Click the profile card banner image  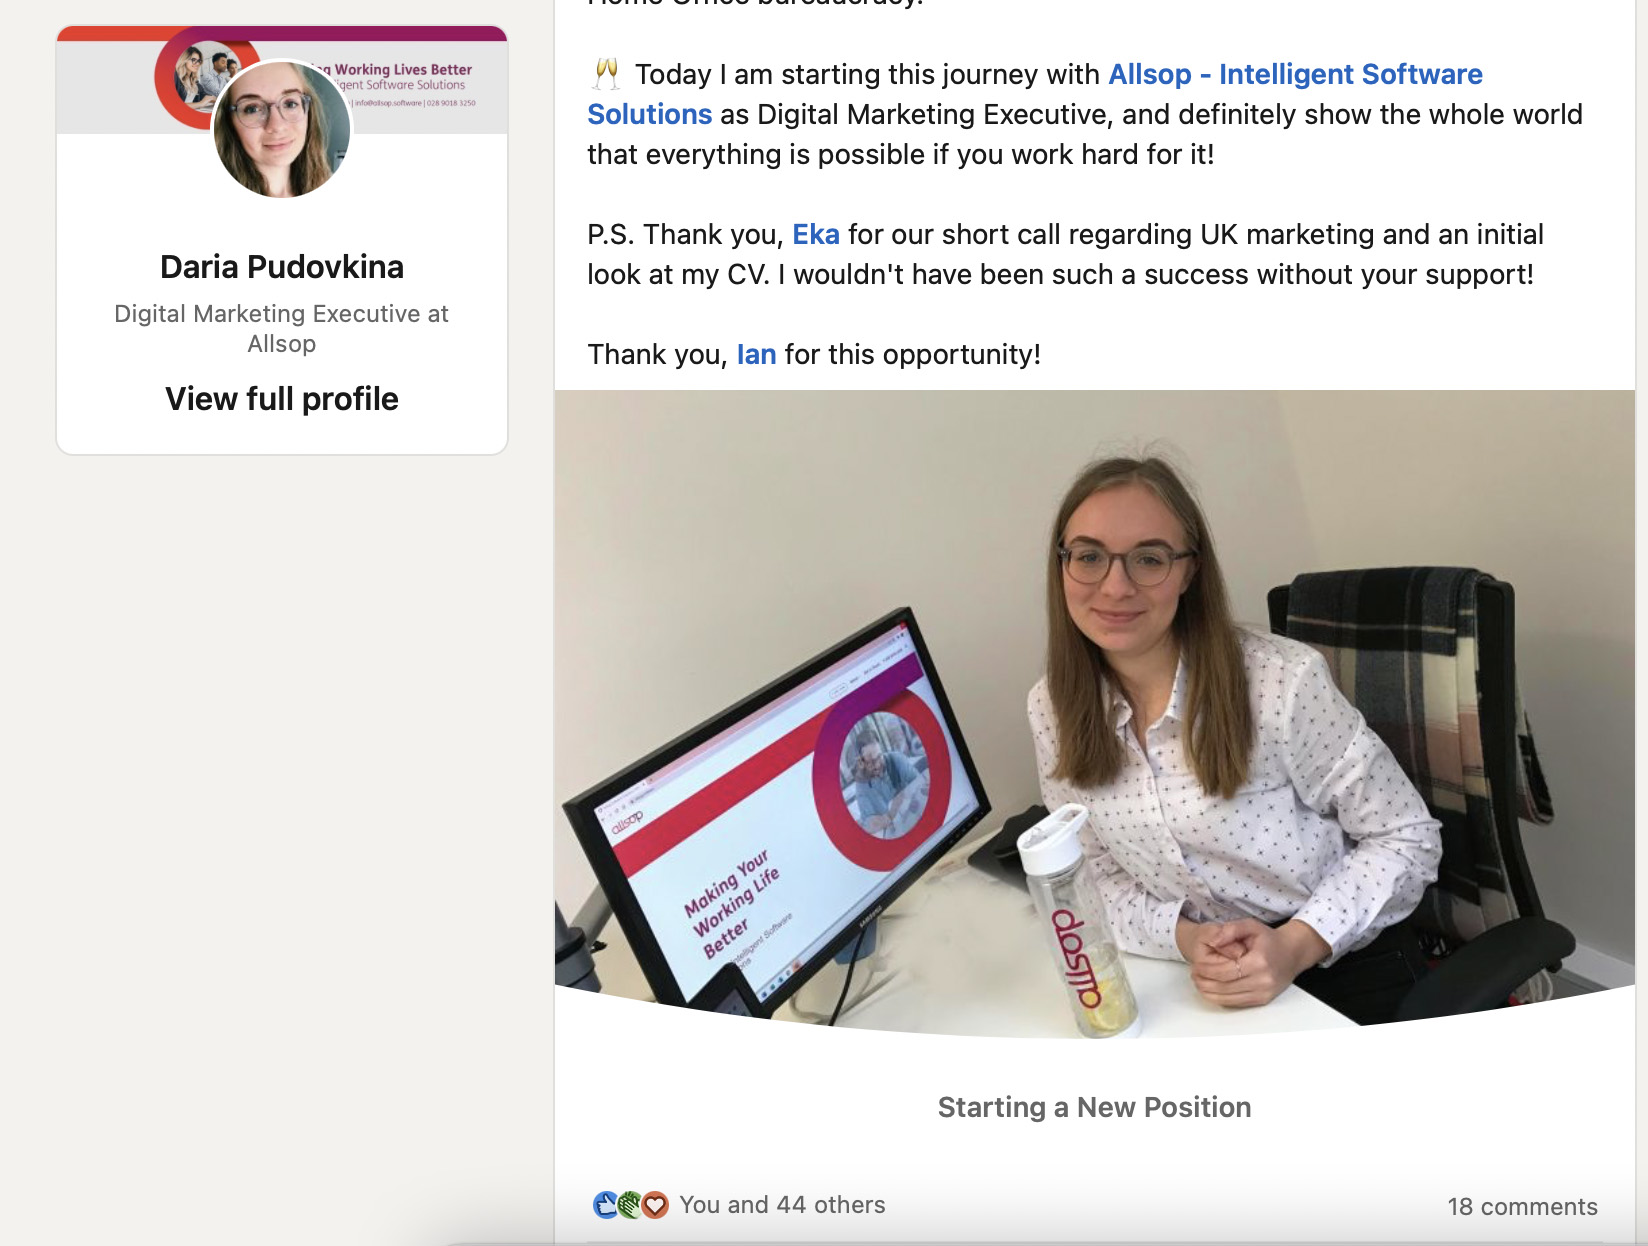pos(282,80)
